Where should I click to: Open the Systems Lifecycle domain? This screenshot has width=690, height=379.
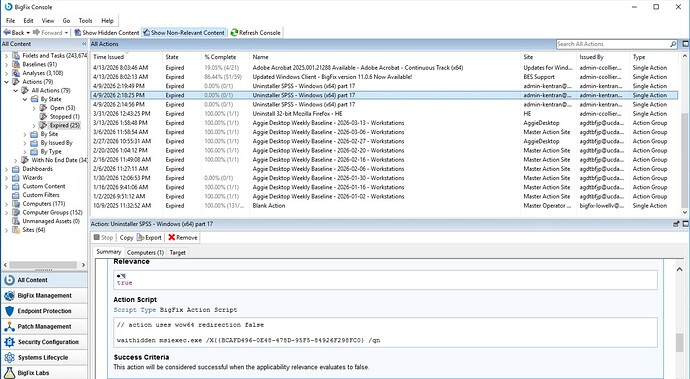pyautogui.click(x=44, y=357)
